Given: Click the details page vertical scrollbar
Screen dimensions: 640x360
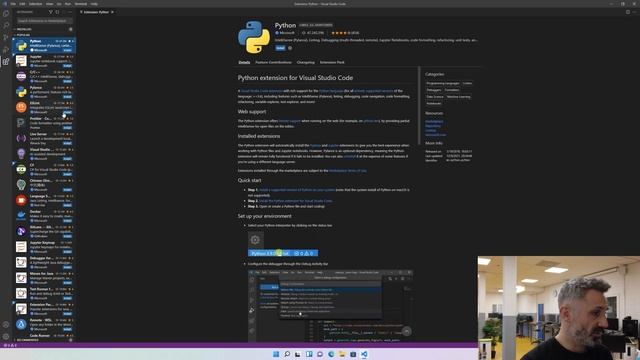Looking at the screenshot, I should [419, 105].
